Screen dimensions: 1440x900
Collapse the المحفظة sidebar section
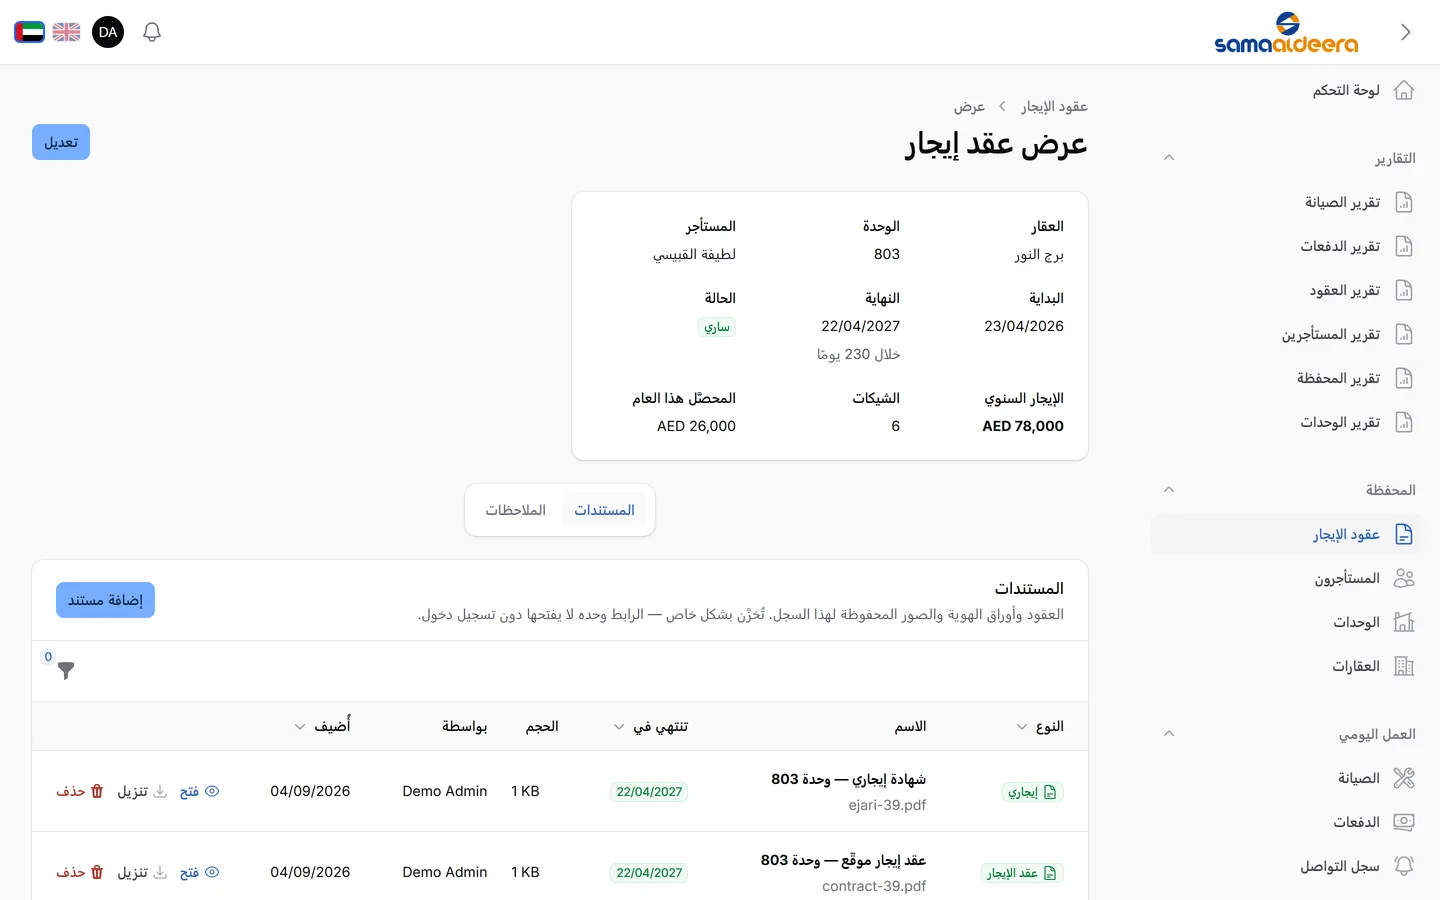click(x=1169, y=490)
